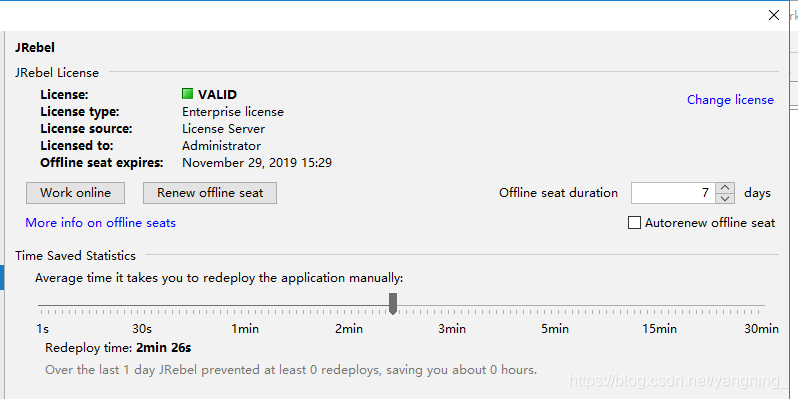Click the 1s slider label
Viewport: 798px width, 399px height.
pos(43,329)
